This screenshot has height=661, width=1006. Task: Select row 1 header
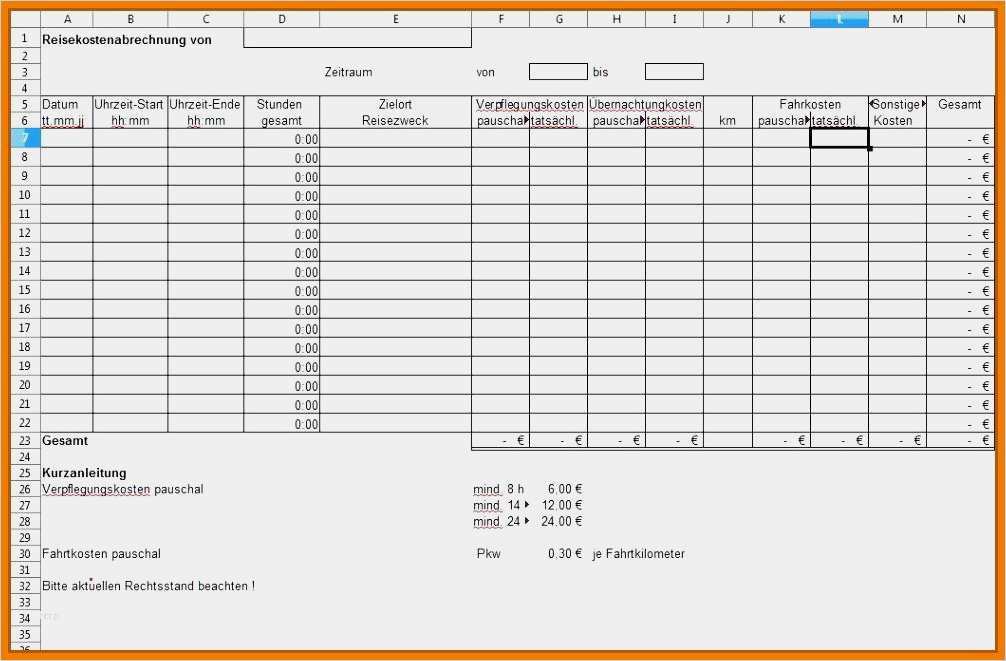pos(25,39)
